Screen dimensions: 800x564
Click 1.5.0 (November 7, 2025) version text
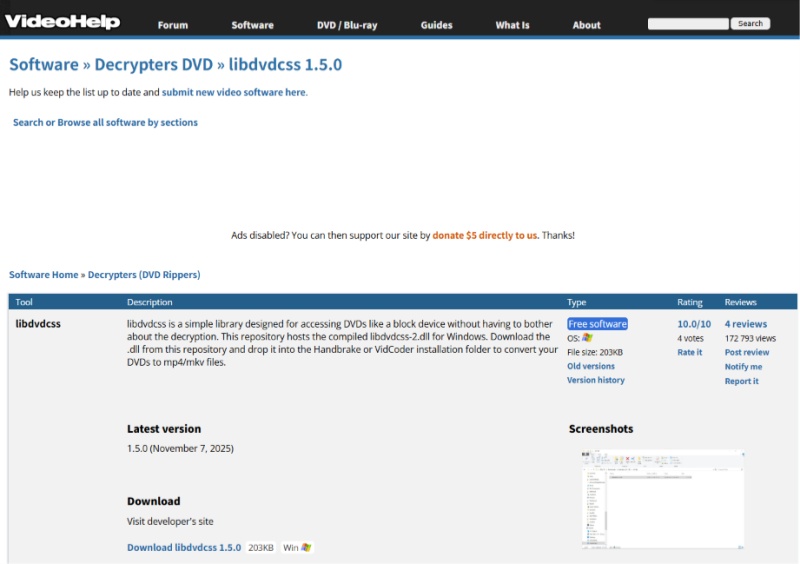(x=180, y=448)
